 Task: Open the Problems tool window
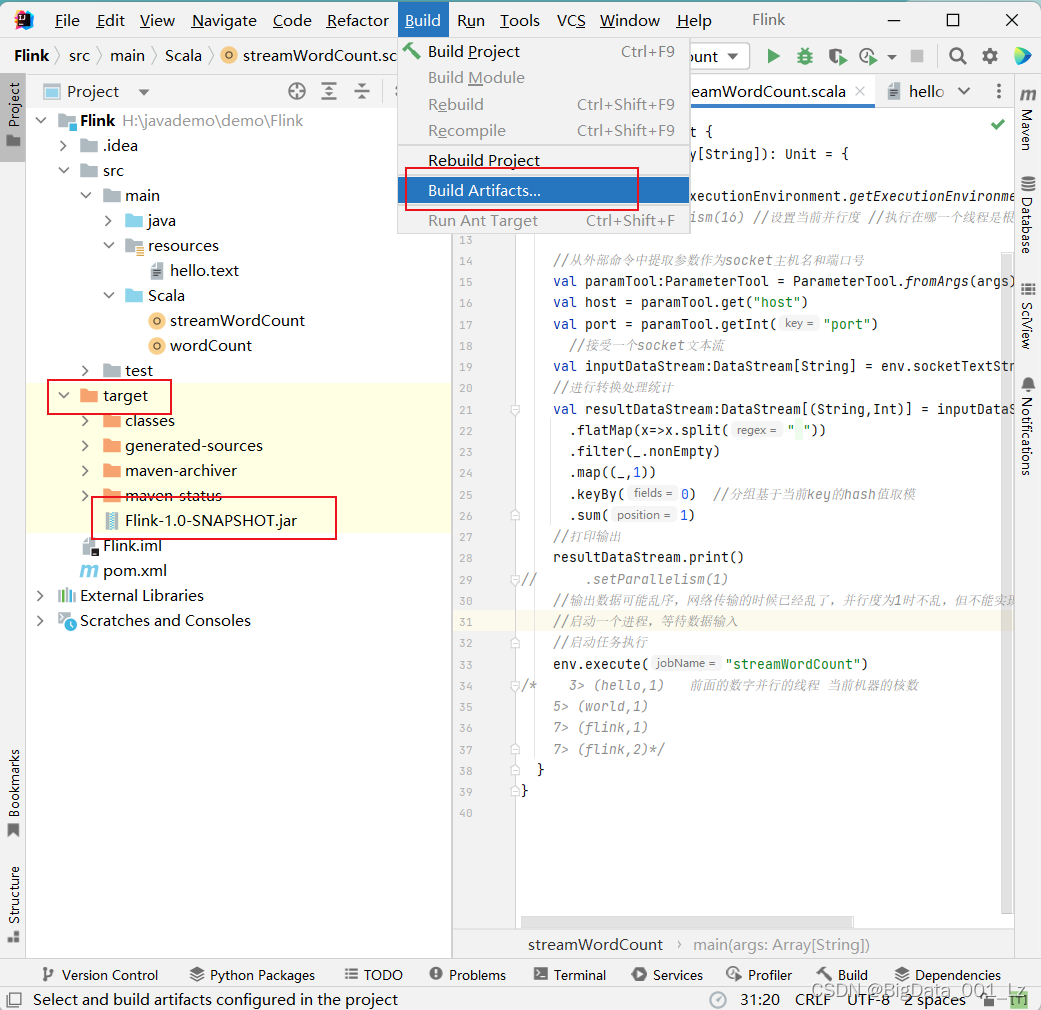(467, 975)
